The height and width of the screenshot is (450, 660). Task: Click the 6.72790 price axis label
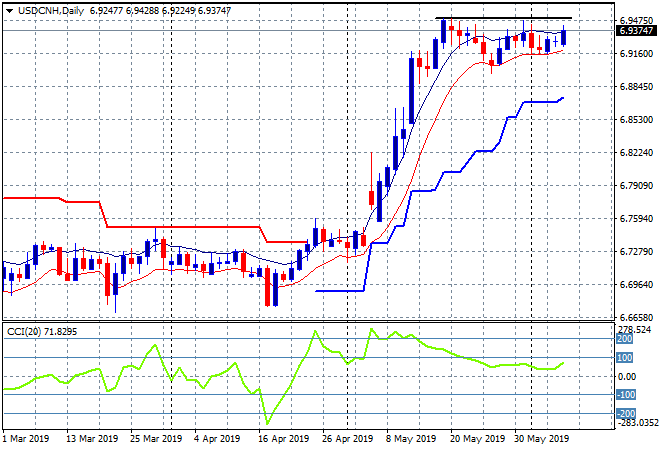[636, 252]
